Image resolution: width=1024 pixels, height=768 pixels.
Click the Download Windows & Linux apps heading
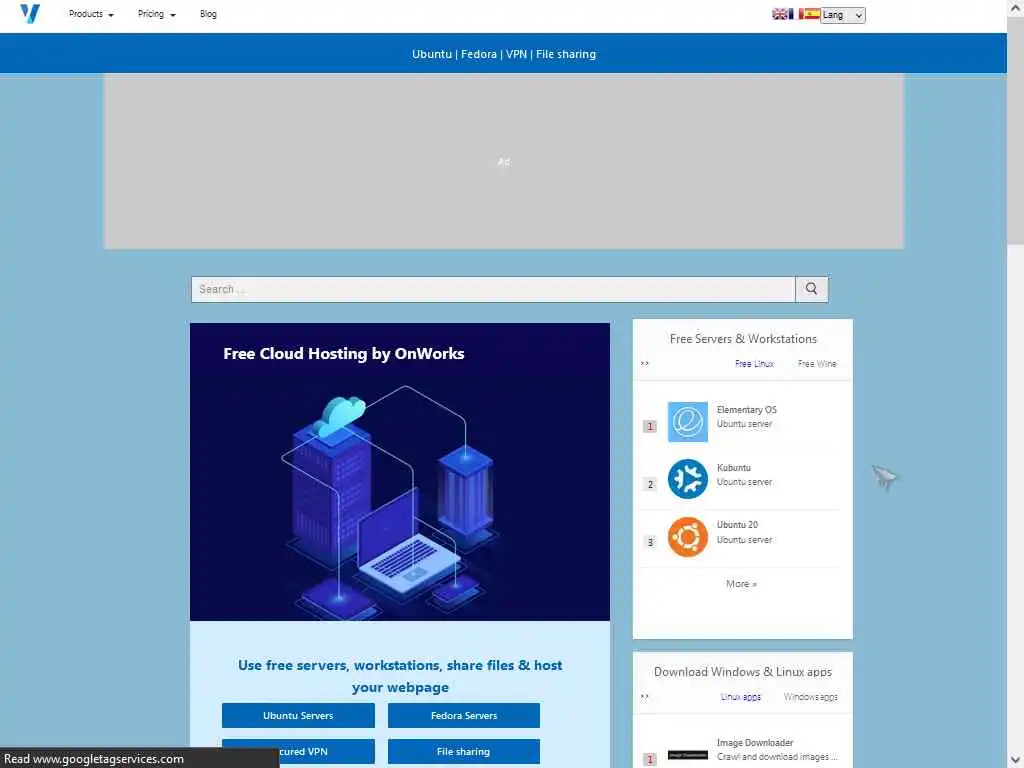click(743, 672)
